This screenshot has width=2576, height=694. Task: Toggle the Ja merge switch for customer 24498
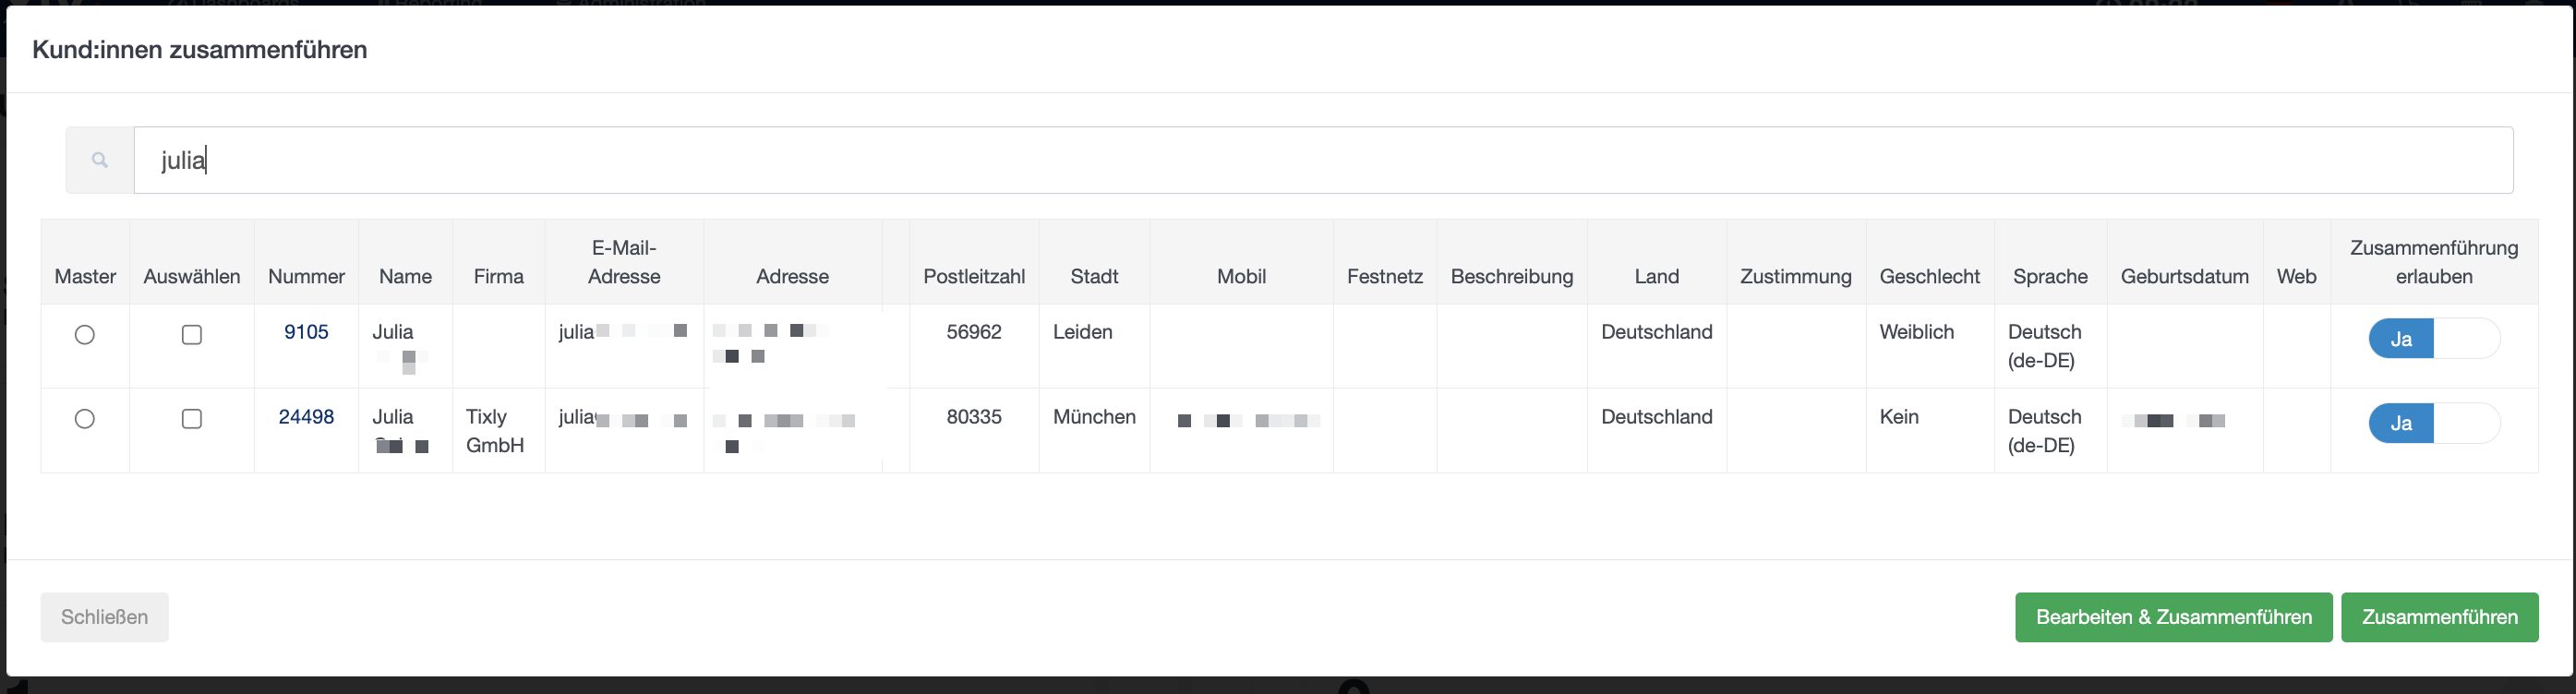point(2434,423)
